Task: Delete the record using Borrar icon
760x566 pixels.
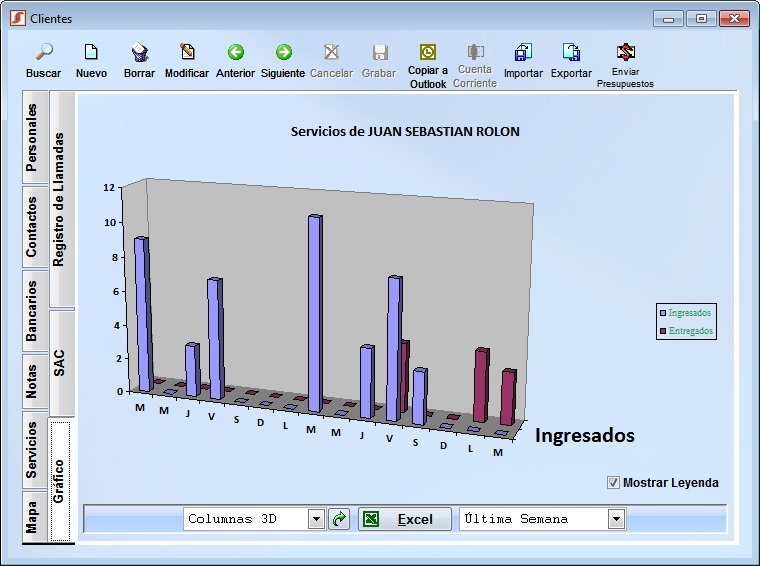Action: [140, 53]
